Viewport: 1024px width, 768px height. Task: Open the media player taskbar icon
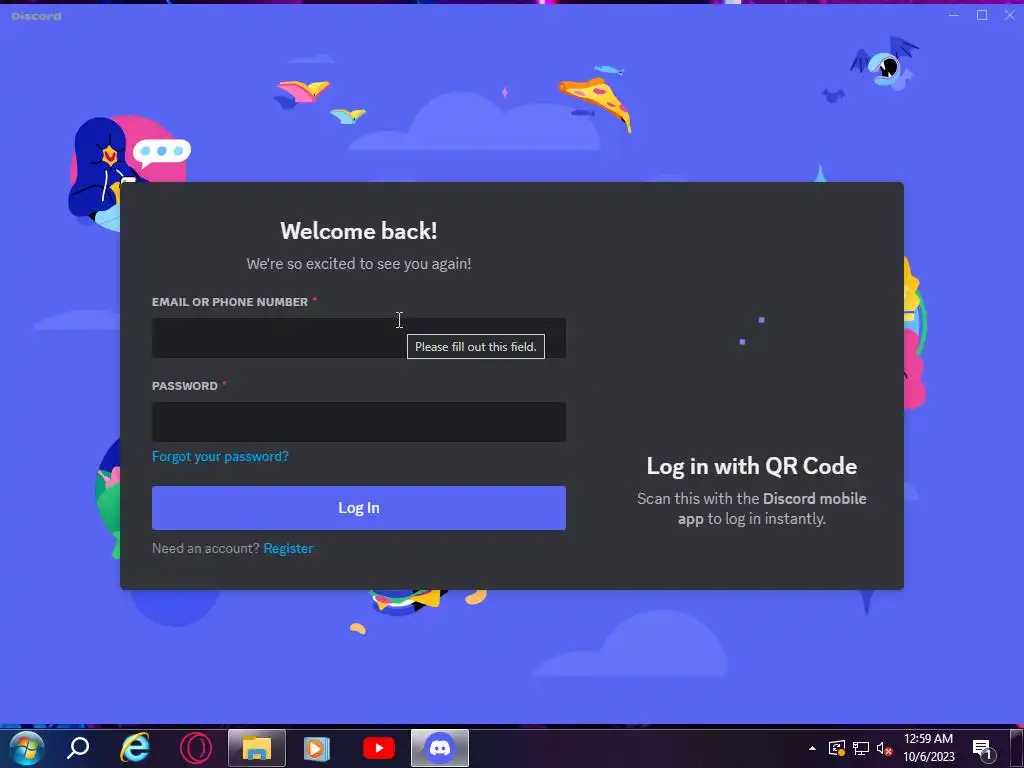point(317,748)
